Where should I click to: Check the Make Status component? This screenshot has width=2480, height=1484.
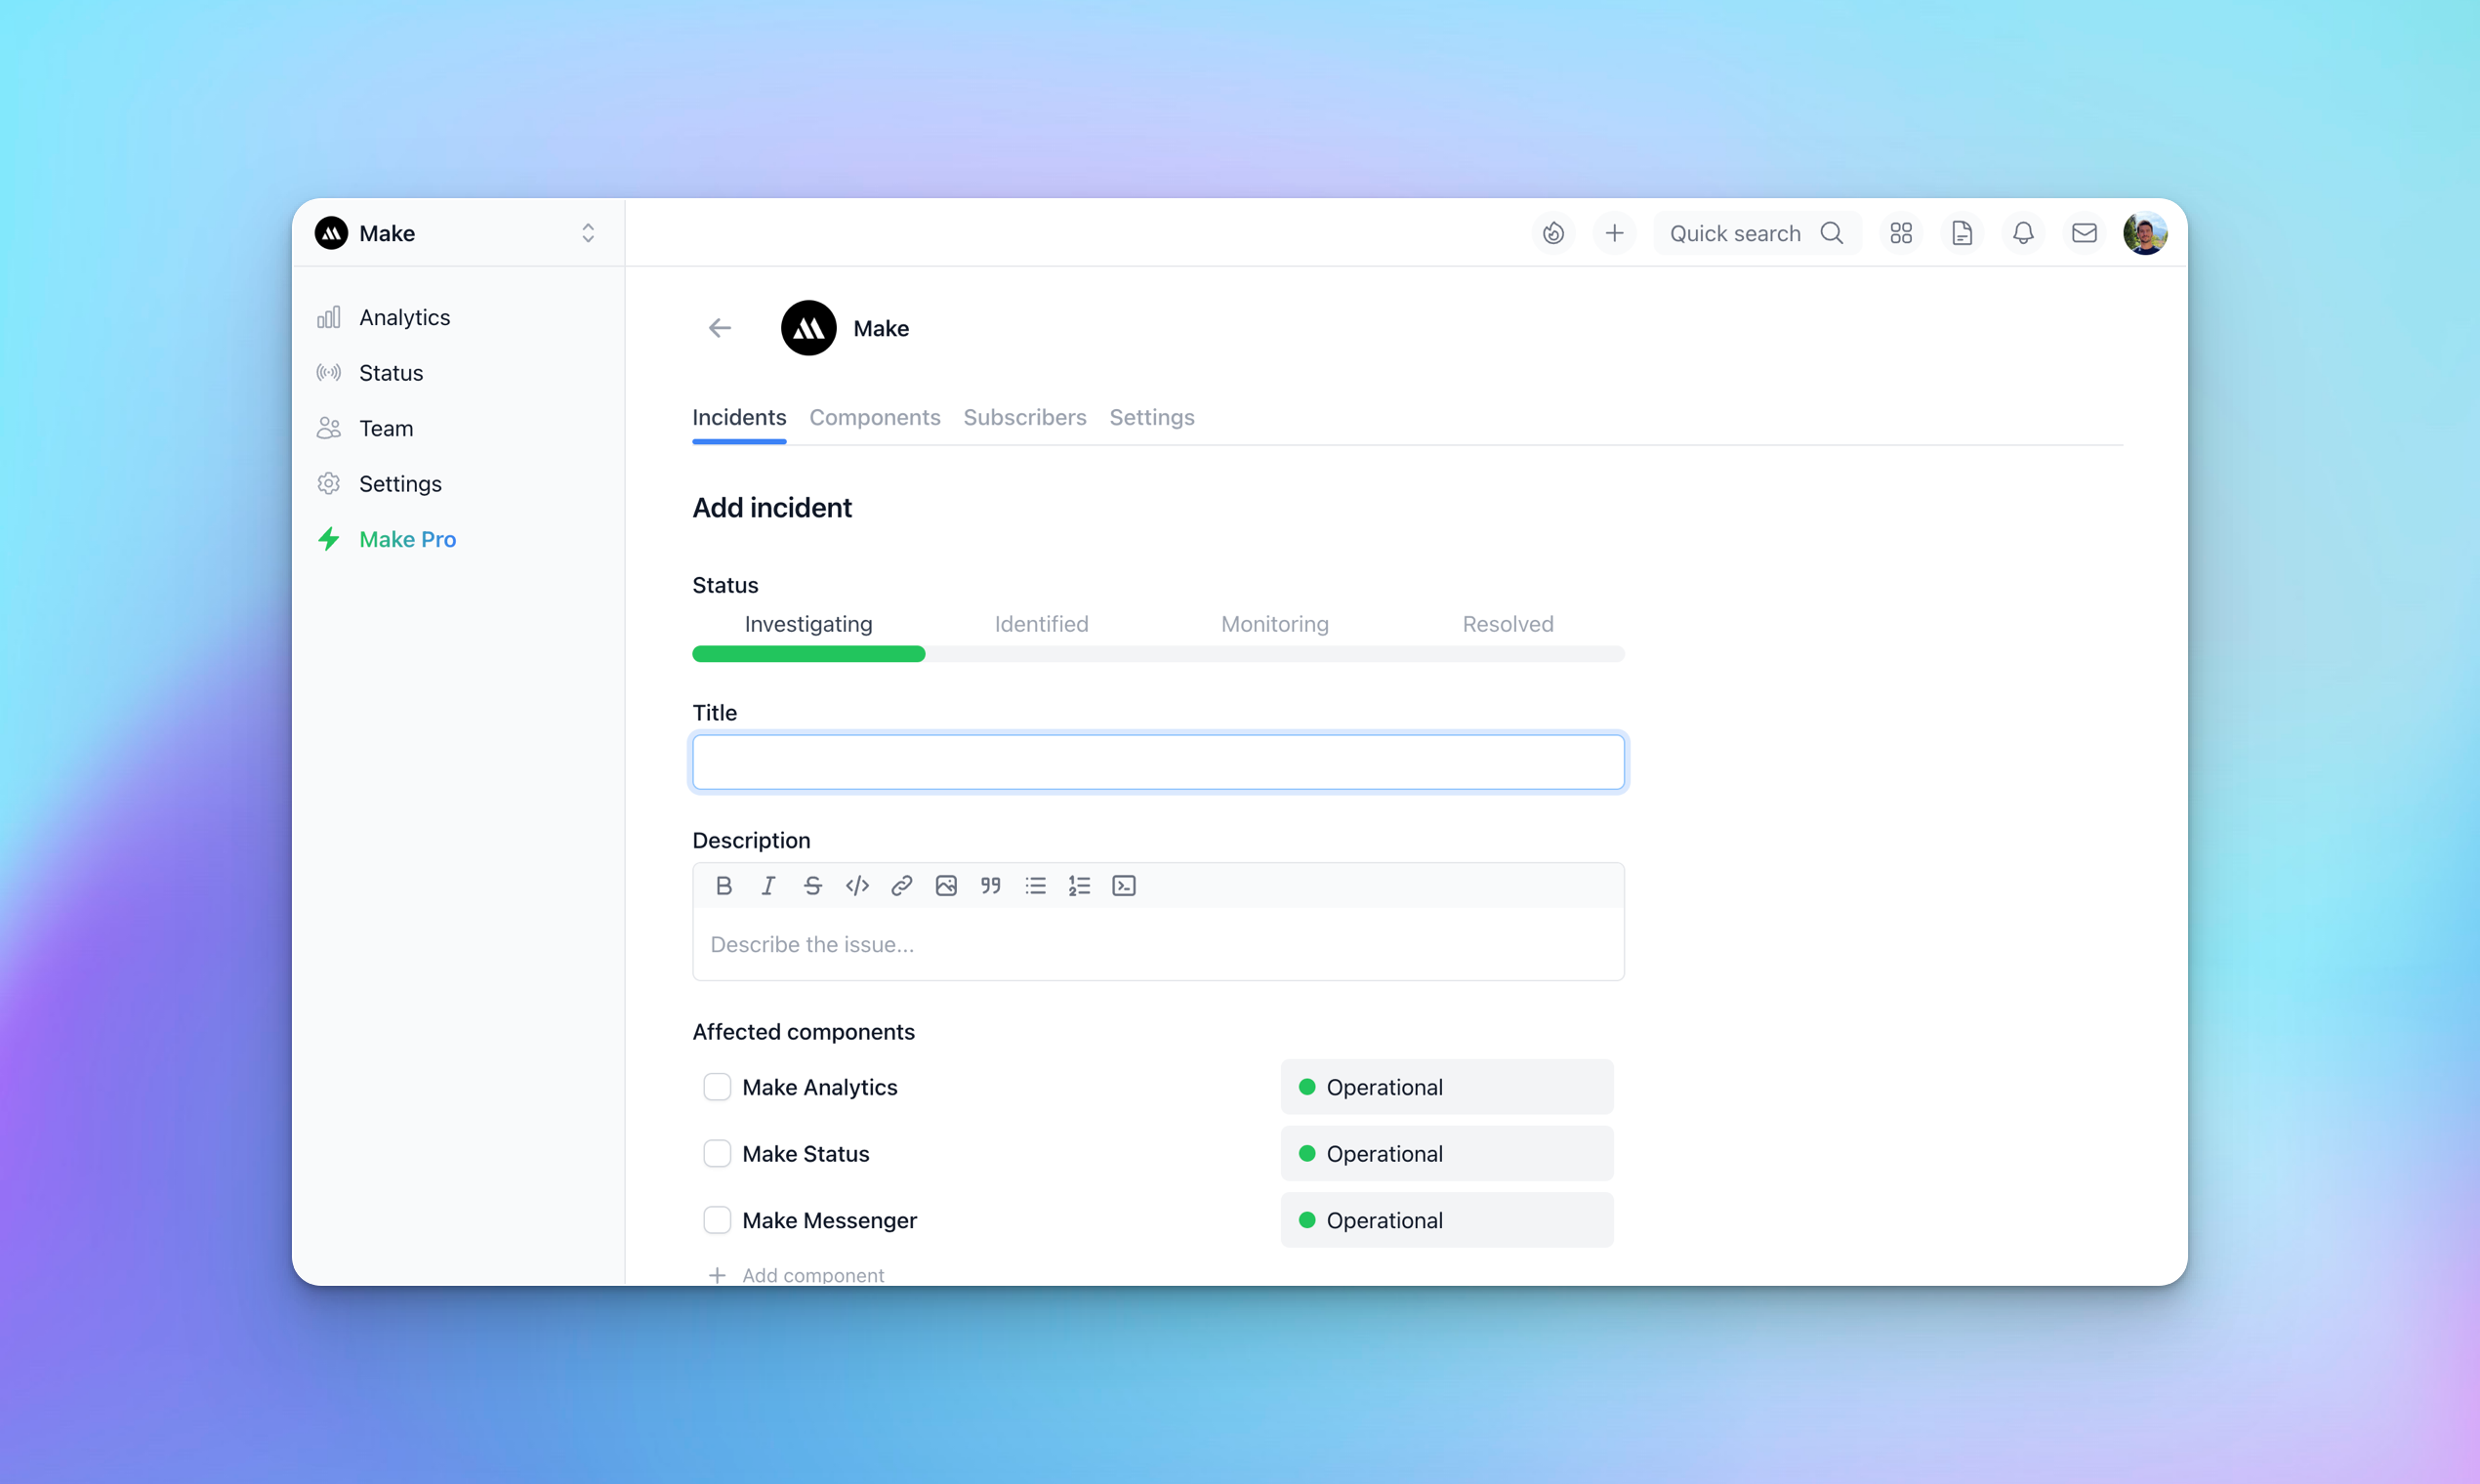point(717,1154)
